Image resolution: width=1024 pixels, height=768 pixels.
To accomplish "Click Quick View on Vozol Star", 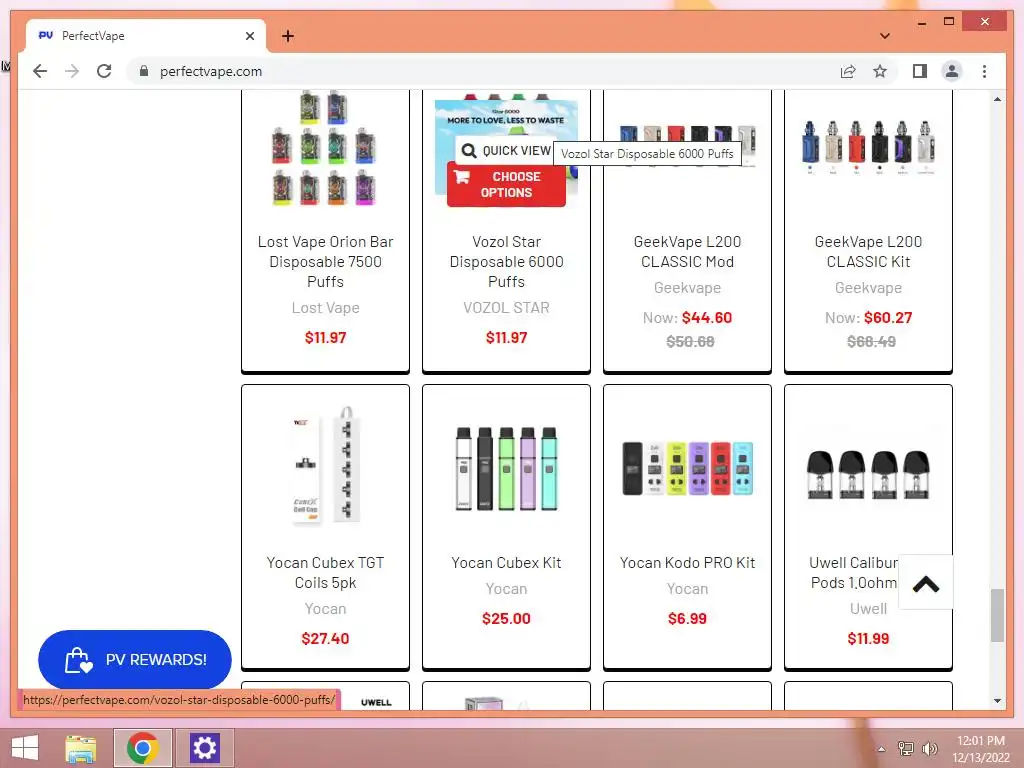I will click(x=506, y=151).
